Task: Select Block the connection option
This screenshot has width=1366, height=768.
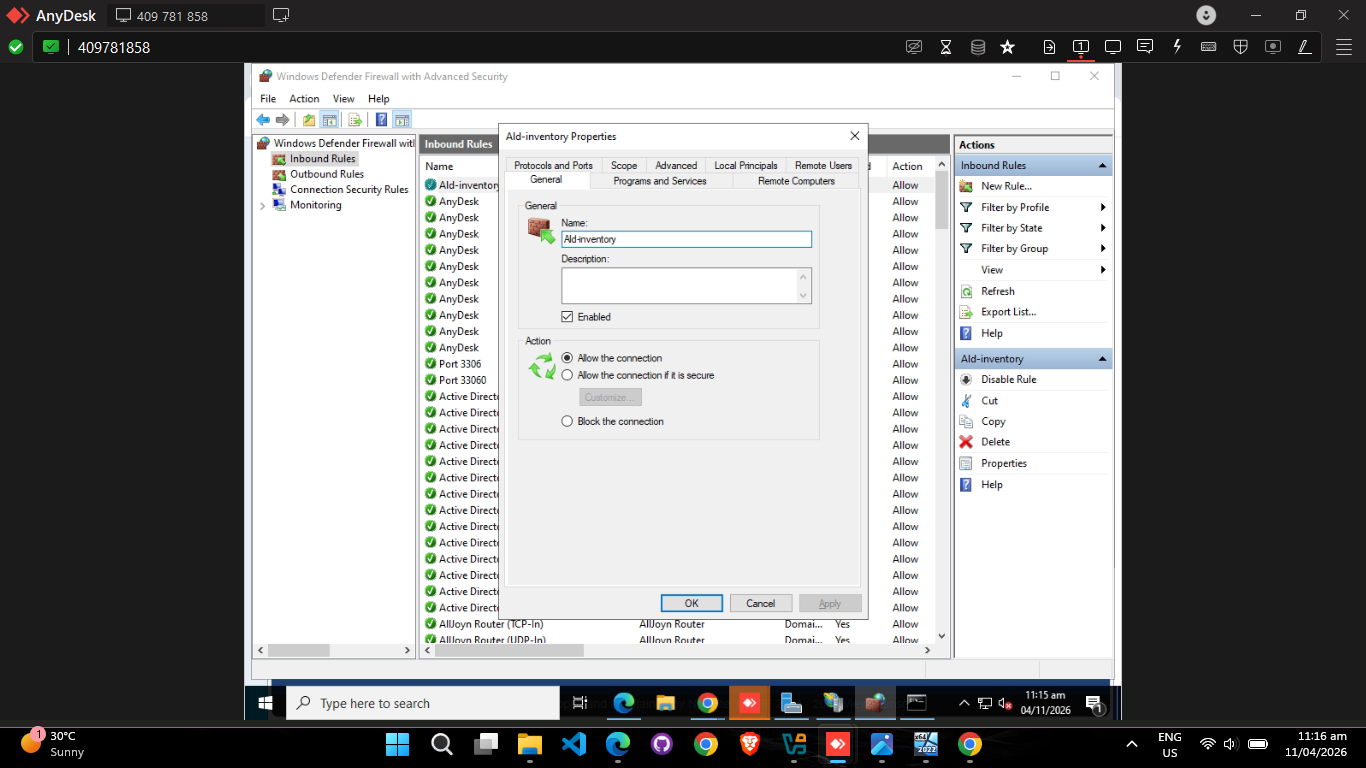Action: coord(568,422)
